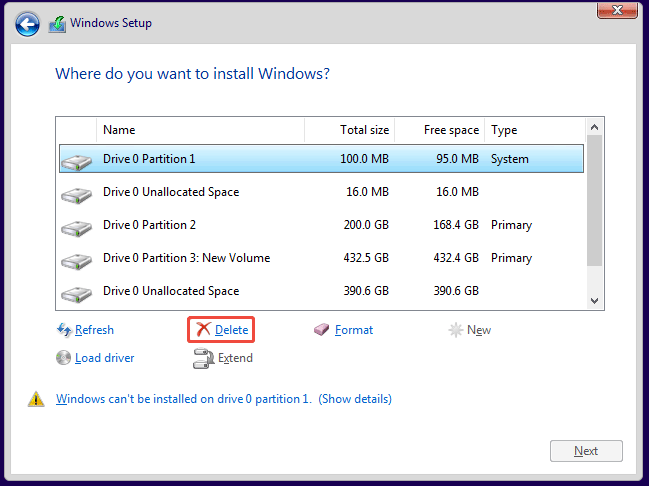Click Primary type cell for Partition 3

click(x=512, y=258)
